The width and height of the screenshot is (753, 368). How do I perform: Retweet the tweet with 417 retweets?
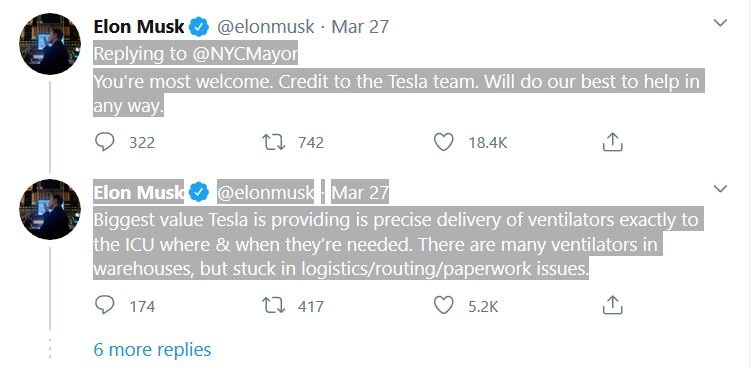click(273, 306)
